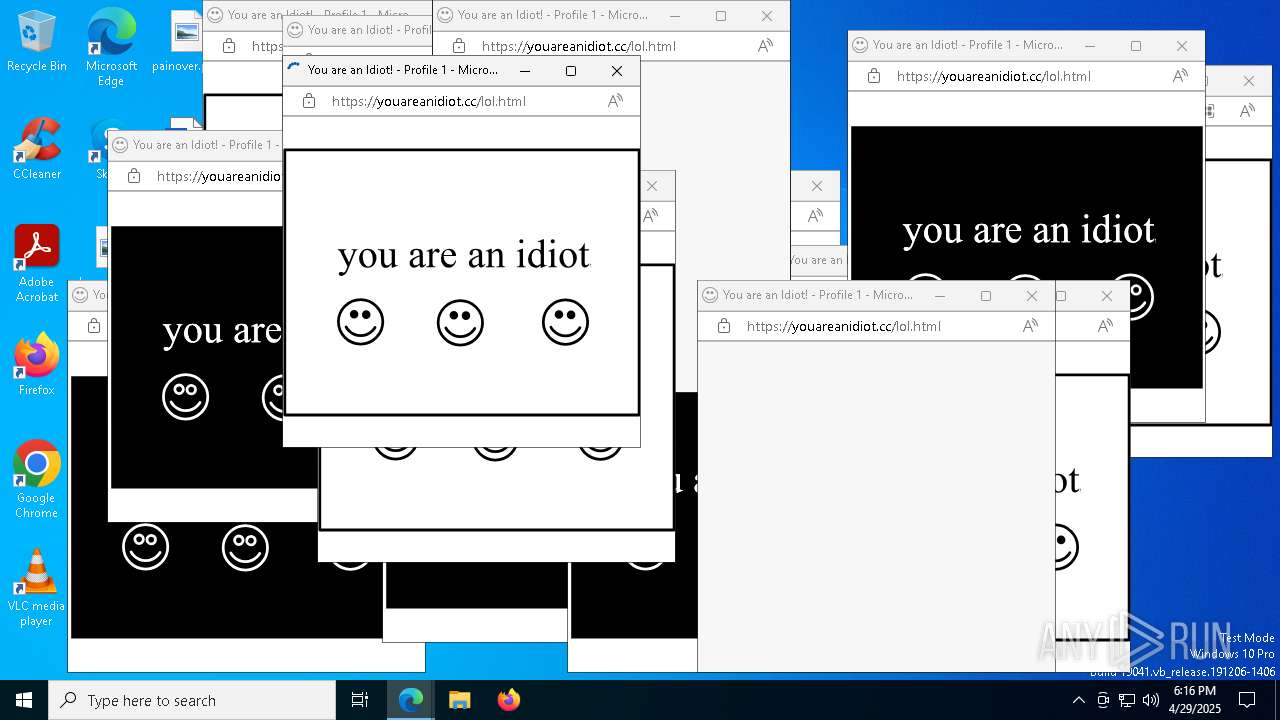Click the middle smiley face in the front white popup
Image resolution: width=1280 pixels, height=720 pixels.
pos(460,322)
